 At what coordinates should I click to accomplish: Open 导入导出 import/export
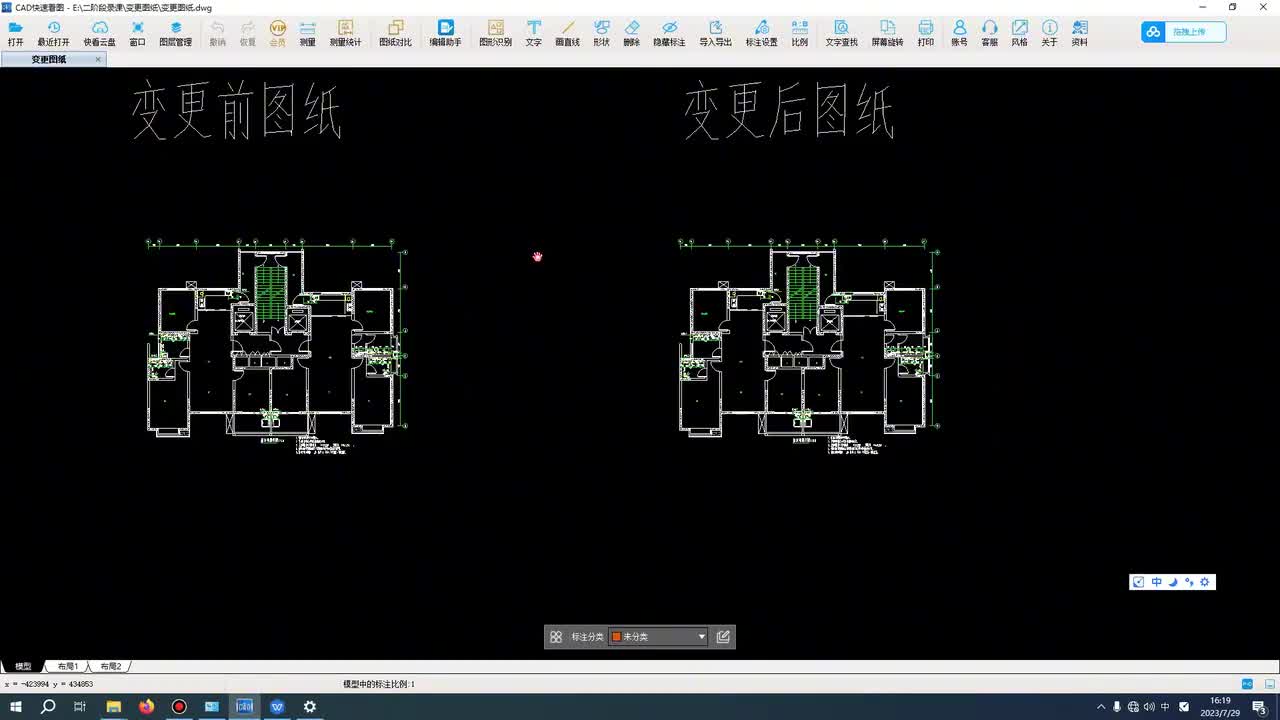716,33
